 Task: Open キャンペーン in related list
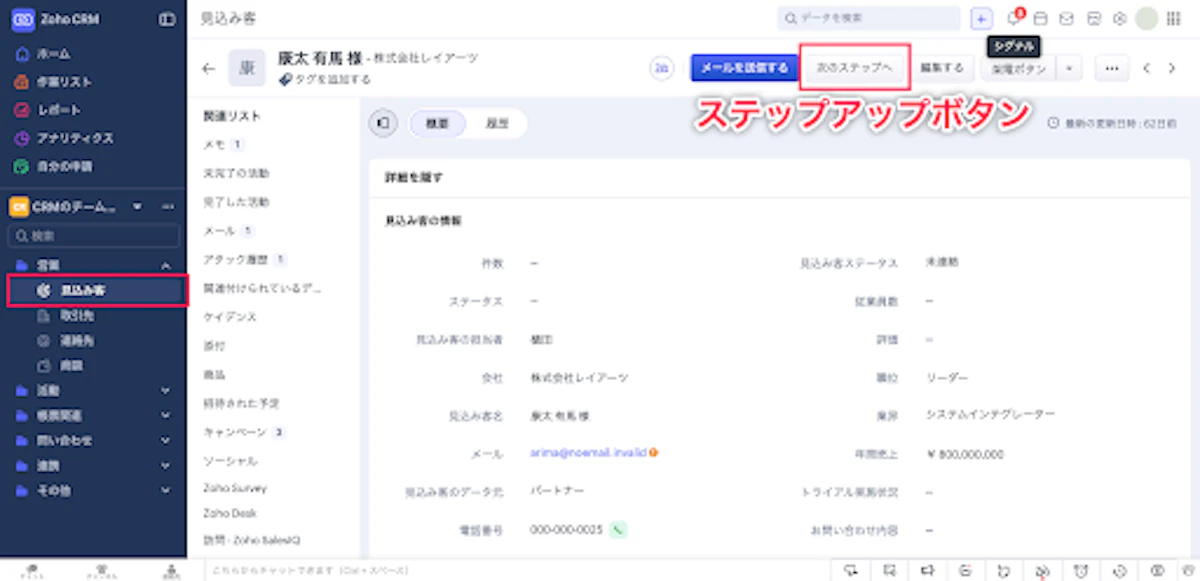(235, 432)
